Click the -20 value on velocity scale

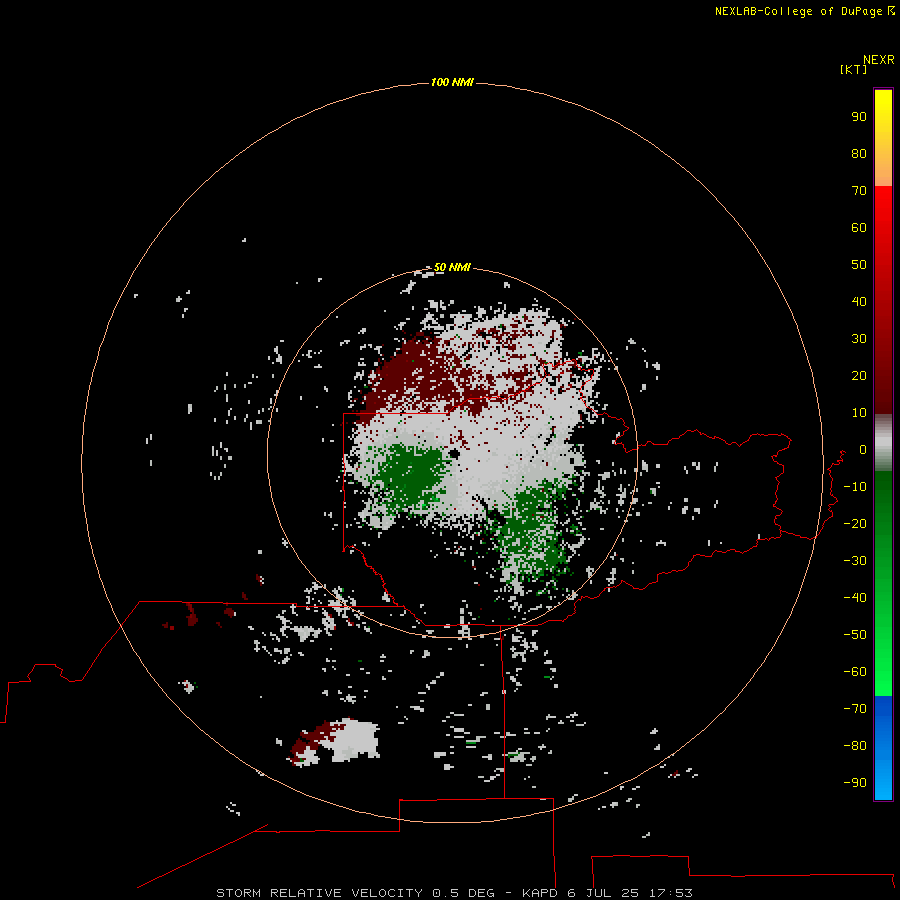coord(855,523)
